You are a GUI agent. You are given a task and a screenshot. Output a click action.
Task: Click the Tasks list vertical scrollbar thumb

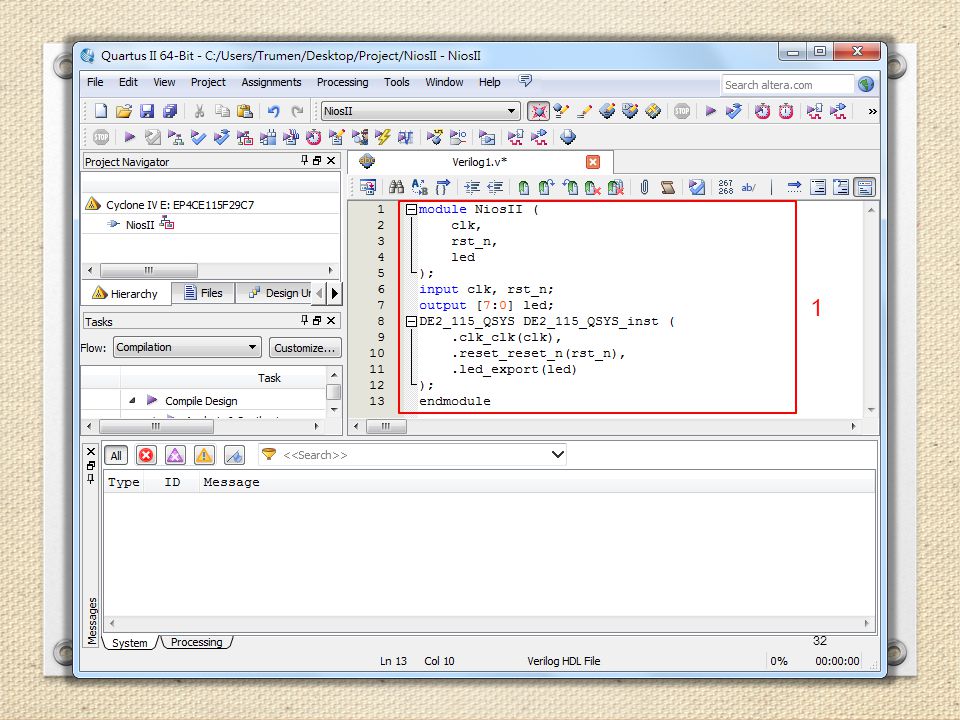[x=334, y=392]
